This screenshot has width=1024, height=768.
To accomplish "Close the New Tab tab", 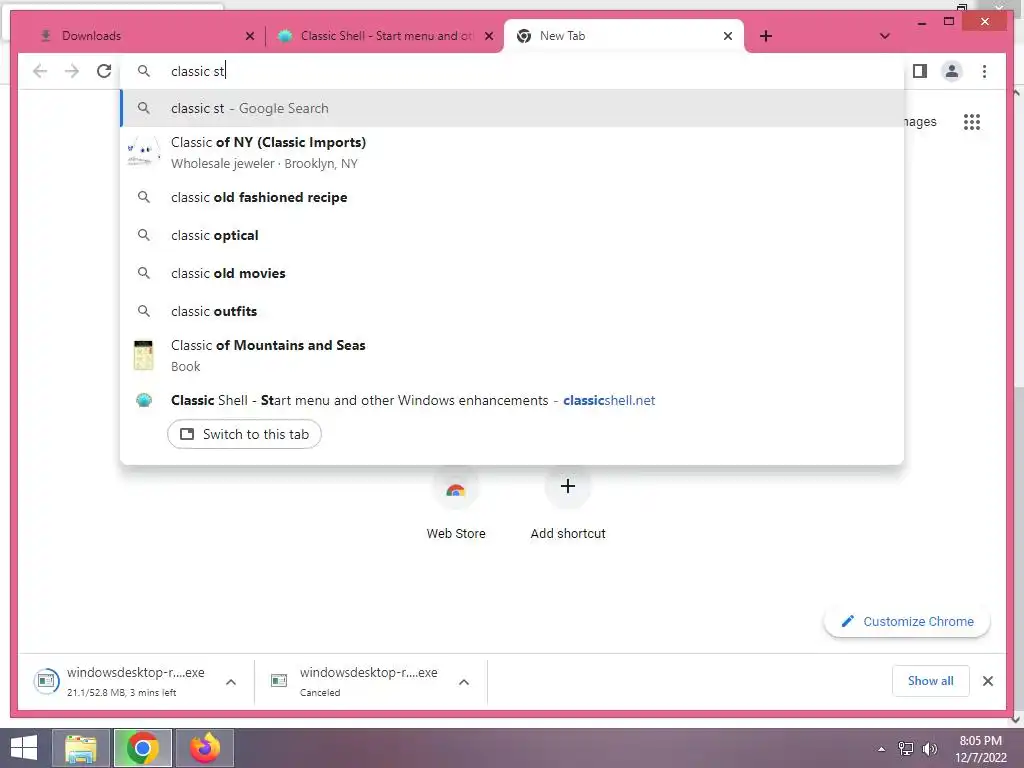I will [x=728, y=36].
